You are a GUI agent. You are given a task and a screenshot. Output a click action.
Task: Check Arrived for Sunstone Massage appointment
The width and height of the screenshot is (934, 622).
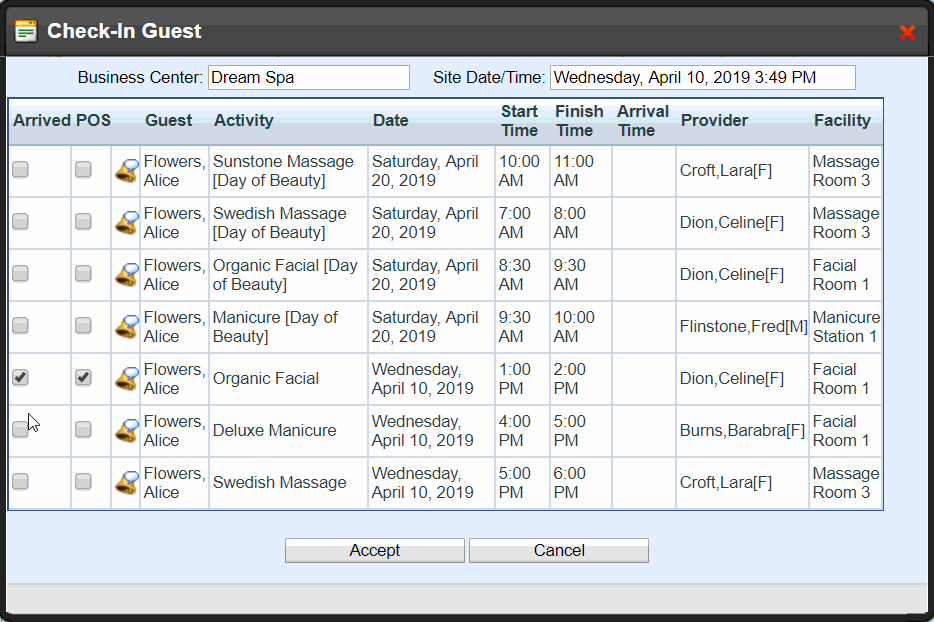[x=20, y=169]
